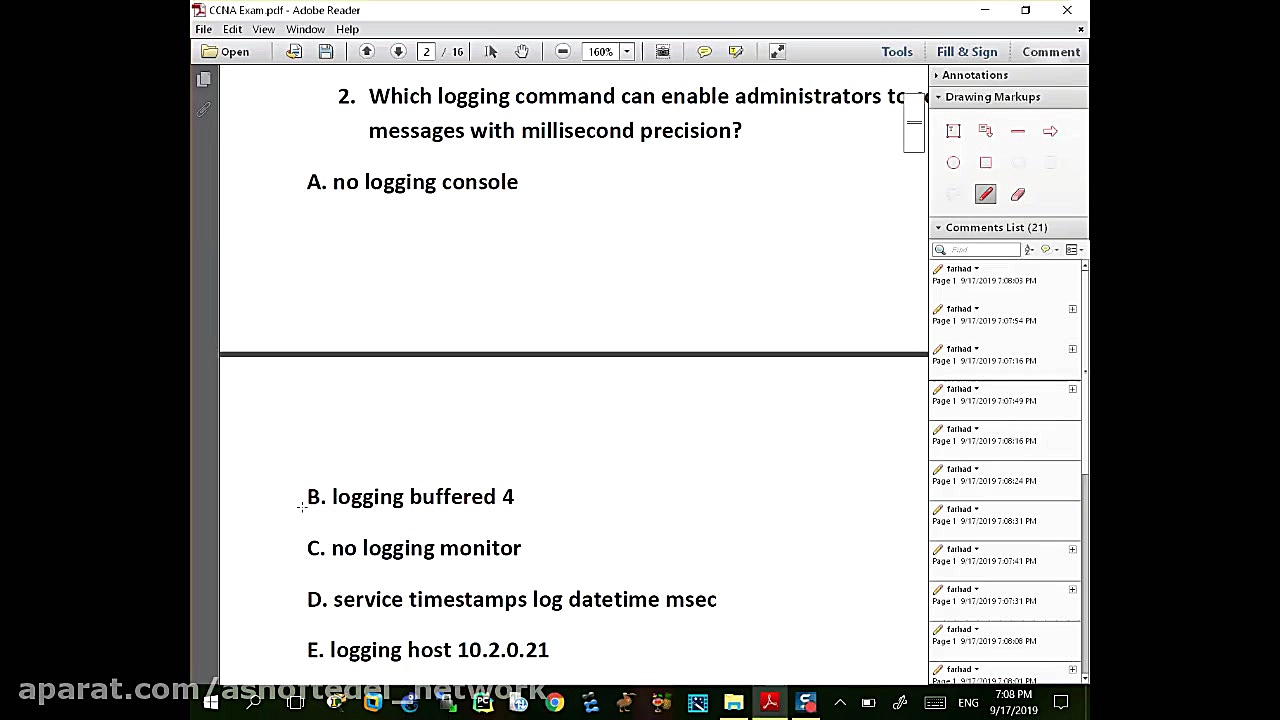Open Task View in the taskbar
This screenshot has width=1280, height=720.
[295, 703]
